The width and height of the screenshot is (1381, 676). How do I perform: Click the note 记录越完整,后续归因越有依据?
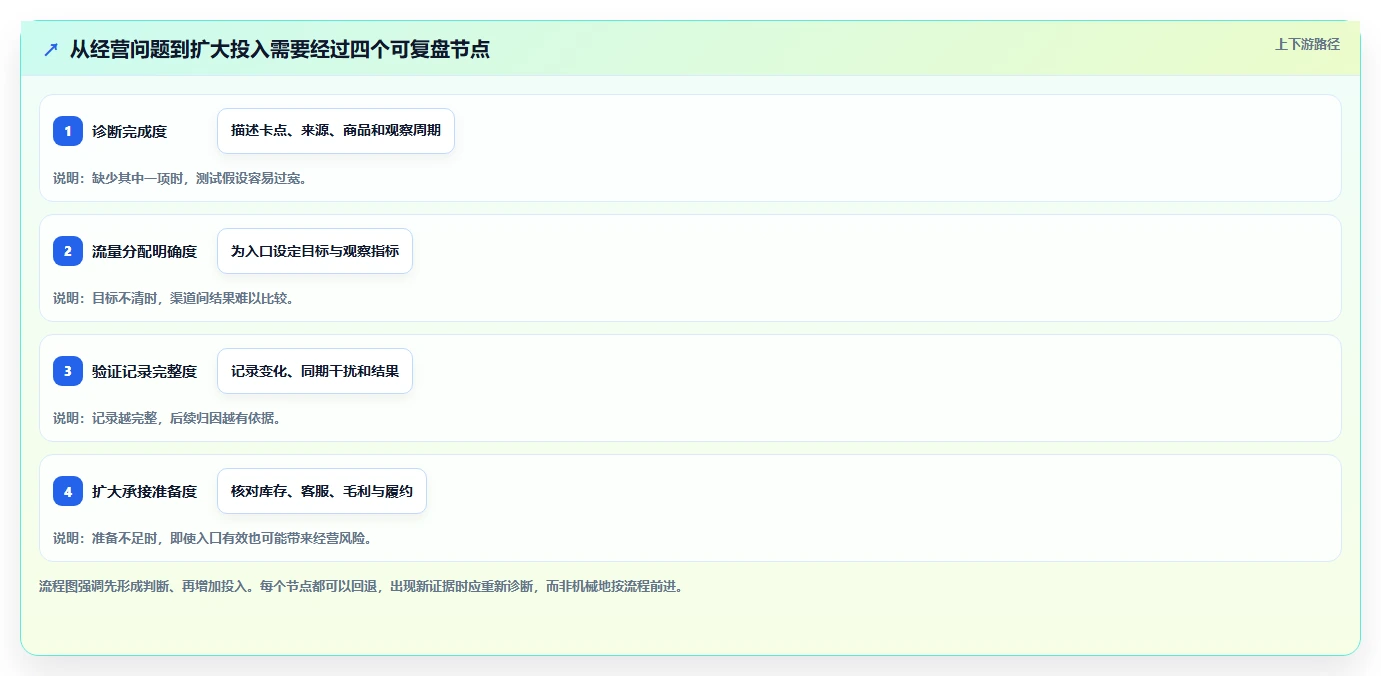[167, 418]
